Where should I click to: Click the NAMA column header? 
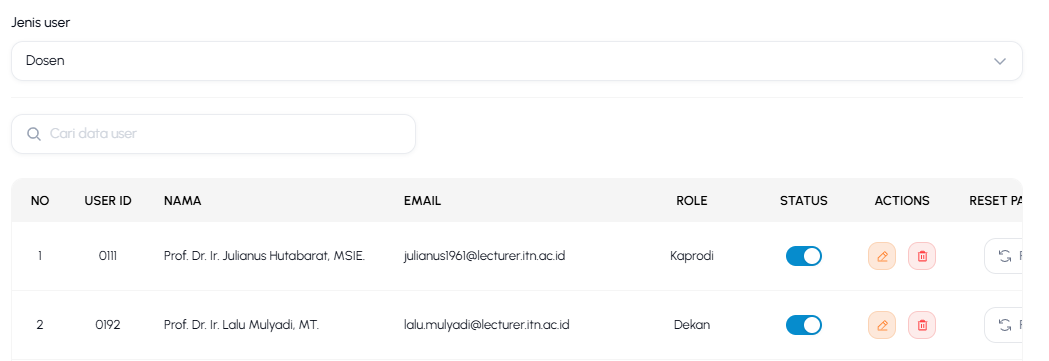[x=183, y=201]
